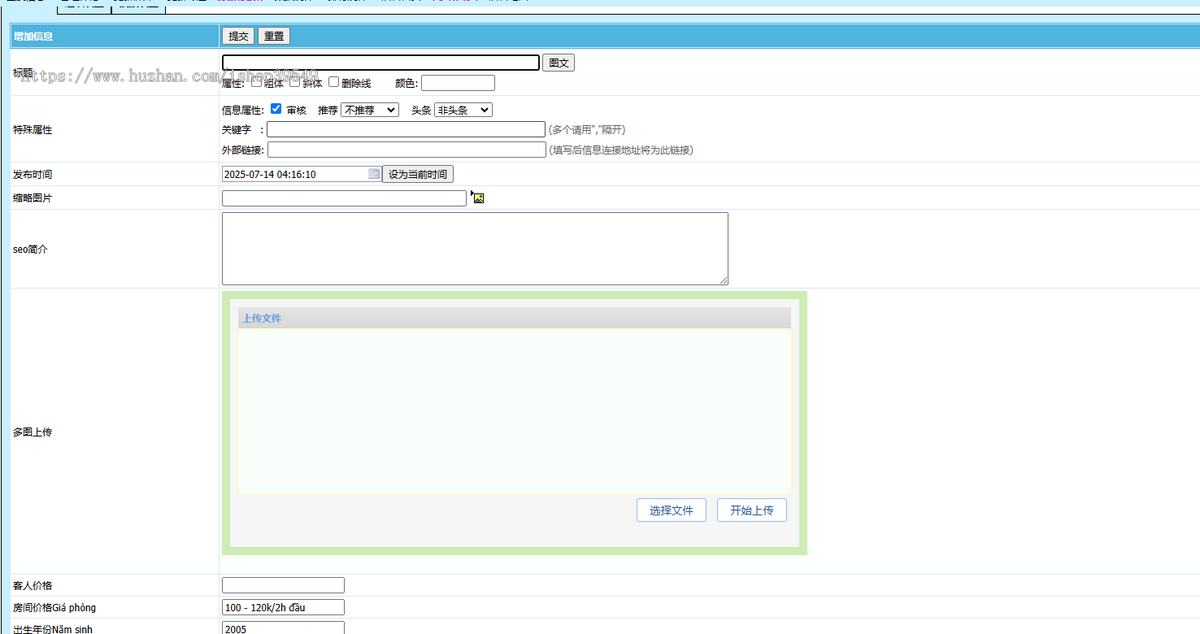Focus the 关键字 keywords input

click(406, 129)
